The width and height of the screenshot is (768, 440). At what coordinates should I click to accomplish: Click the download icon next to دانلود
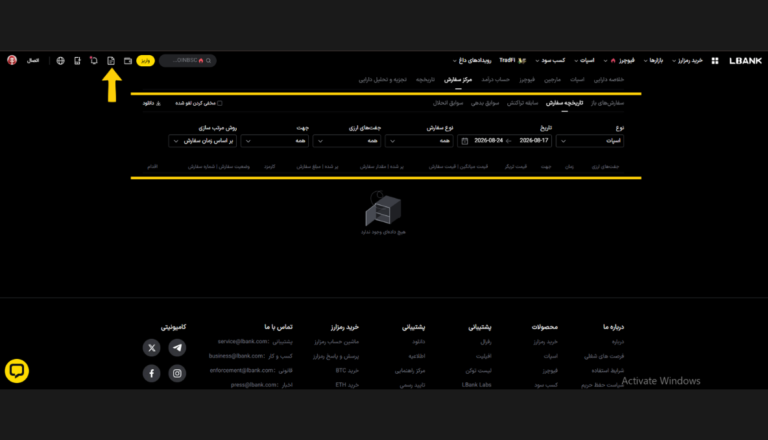(x=158, y=103)
